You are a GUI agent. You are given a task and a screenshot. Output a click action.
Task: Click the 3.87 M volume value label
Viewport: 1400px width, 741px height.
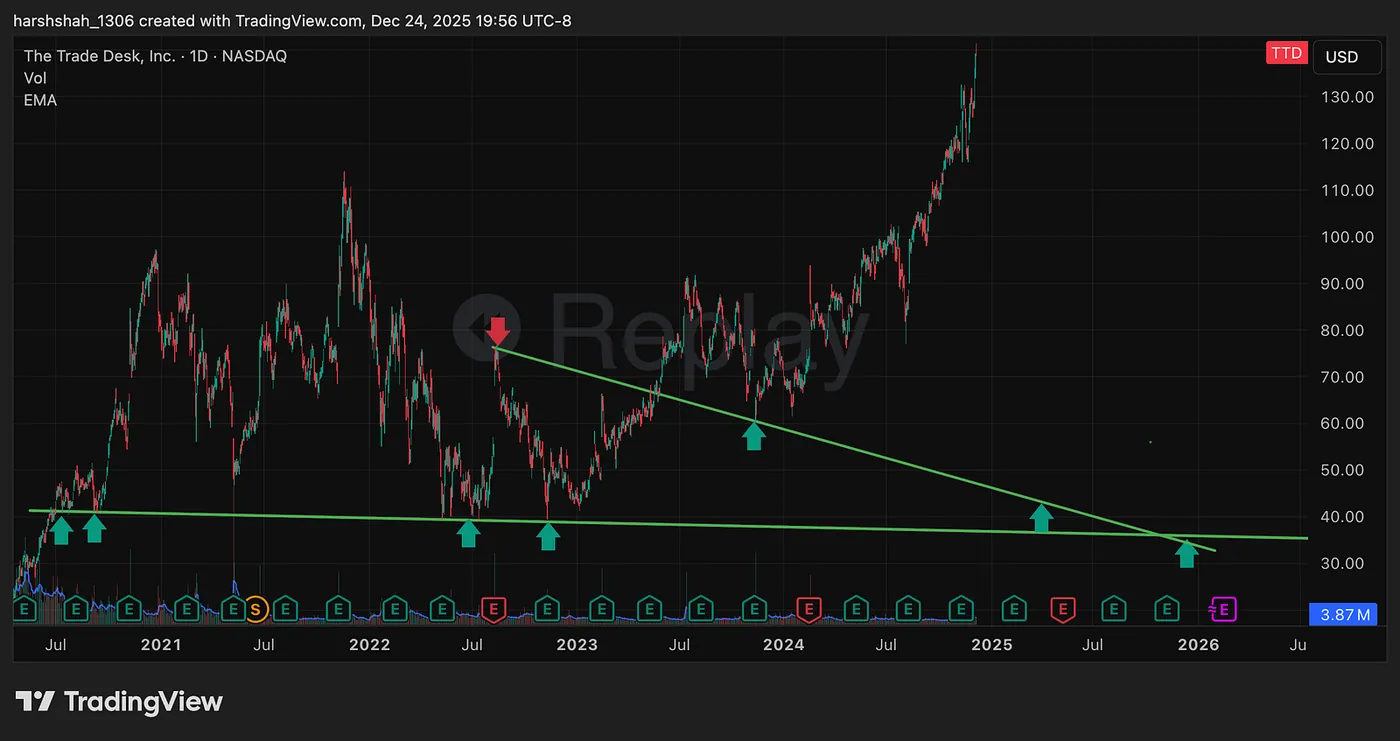[x=1342, y=614]
